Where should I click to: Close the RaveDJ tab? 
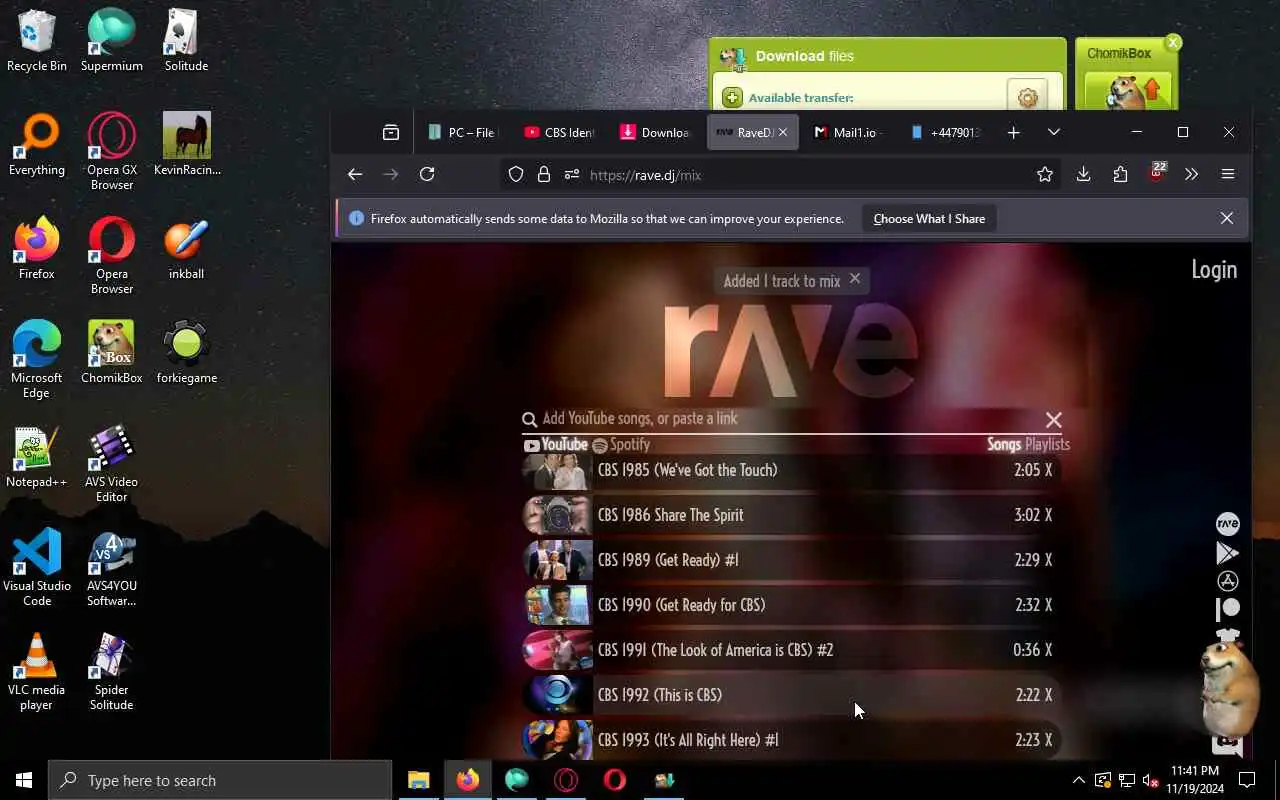[x=783, y=132]
